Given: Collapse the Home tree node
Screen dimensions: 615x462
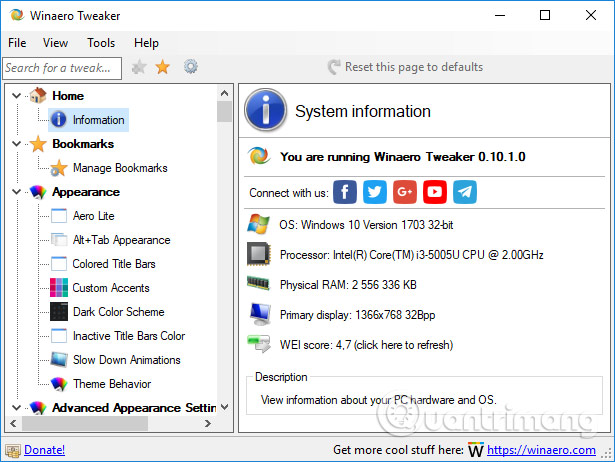Looking at the screenshot, I should click(16, 95).
